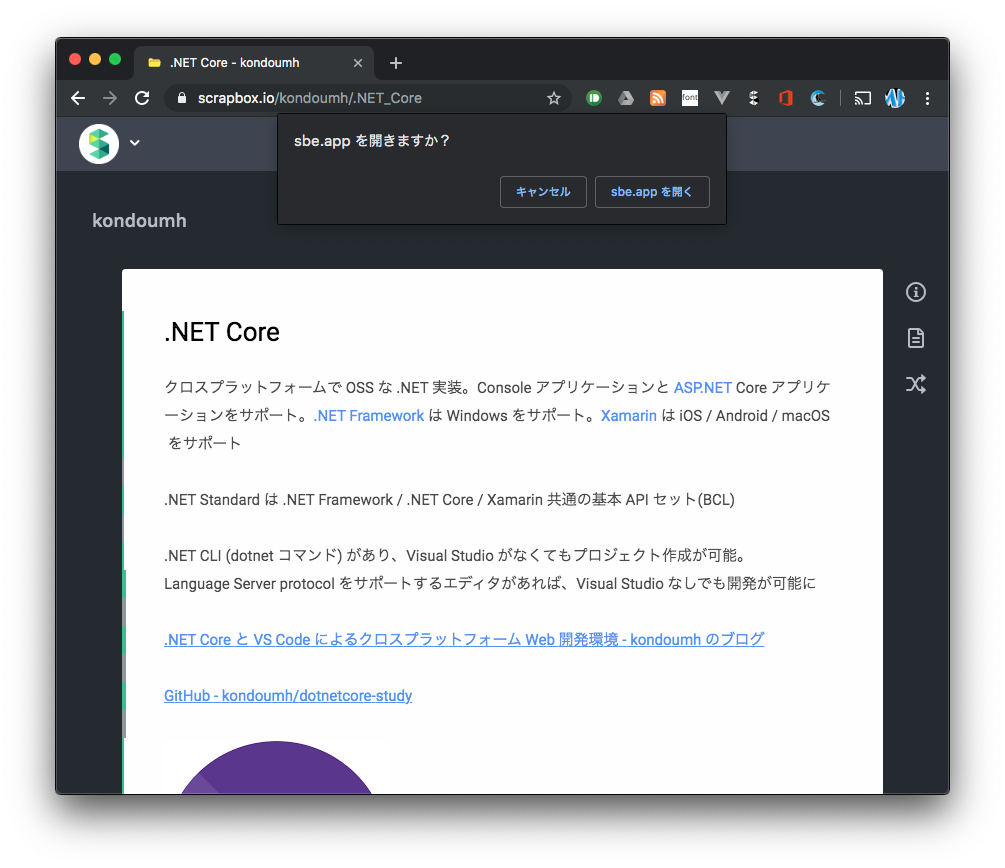
Task: Open the Chrome profile avatar
Action: [x=895, y=98]
